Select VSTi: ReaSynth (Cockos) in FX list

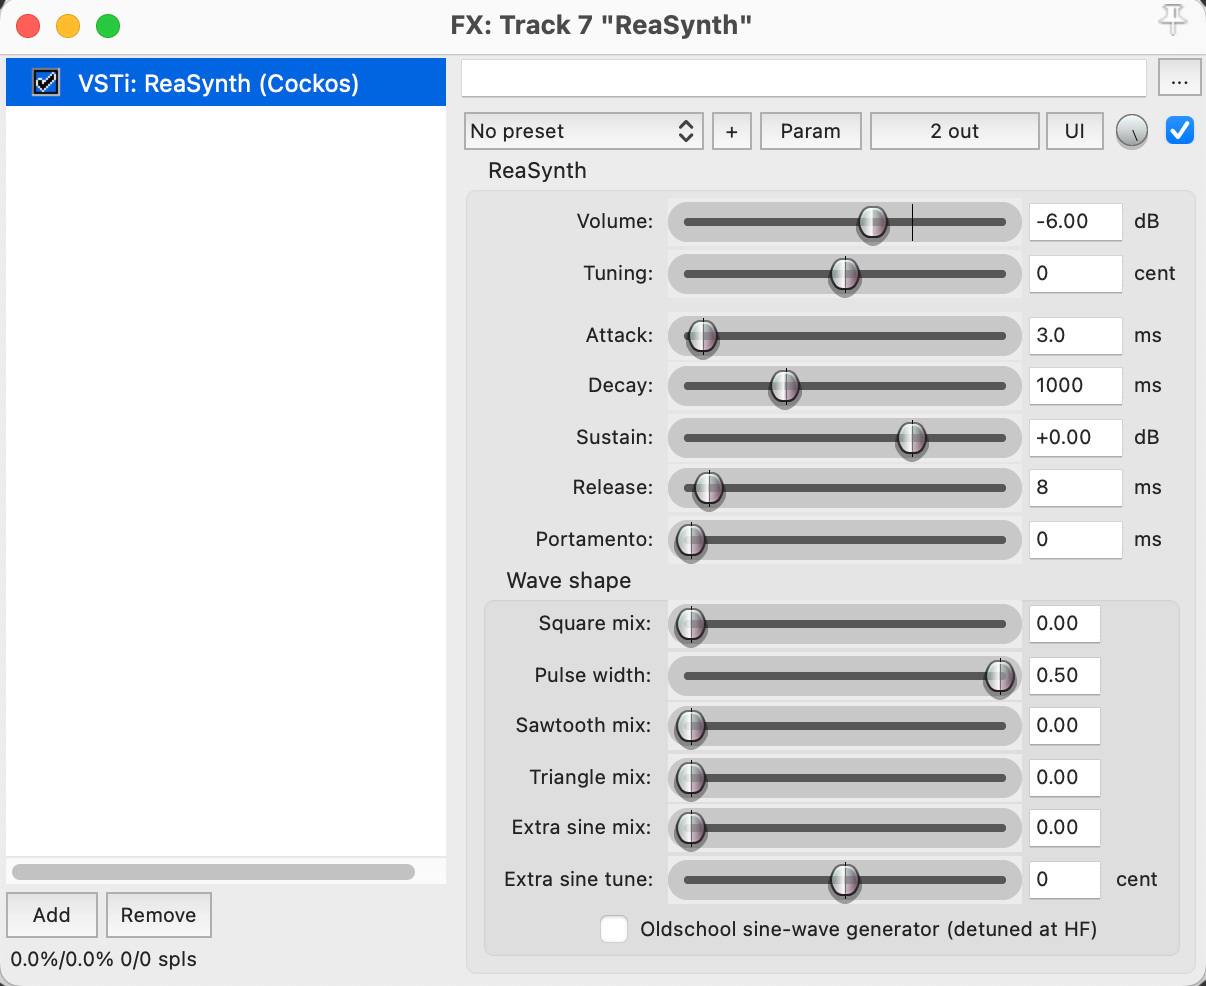tap(226, 82)
